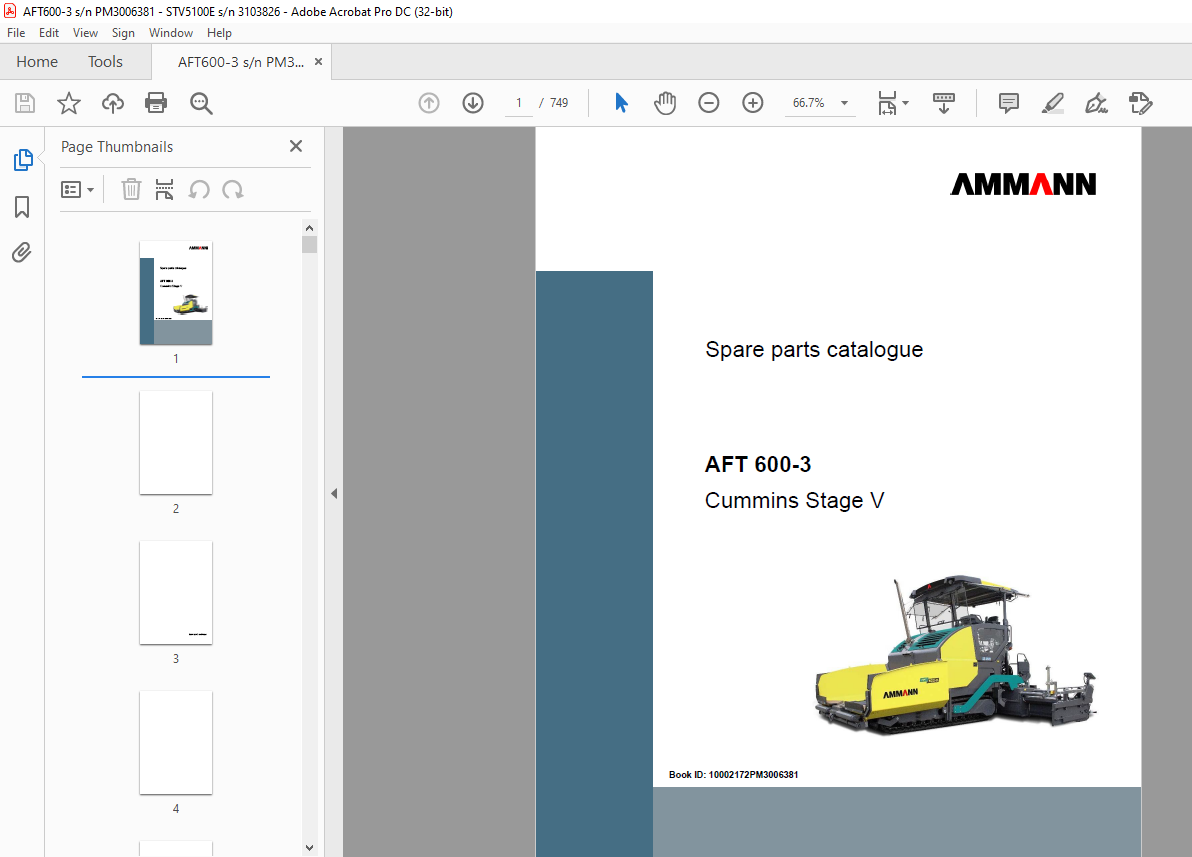This screenshot has width=1192, height=857.
Task: Open the Window menu
Action: (171, 33)
